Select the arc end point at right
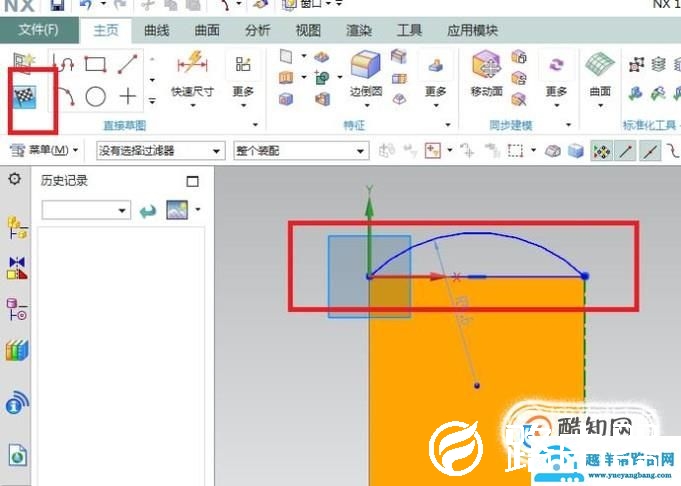The height and width of the screenshot is (486, 681). click(x=585, y=276)
